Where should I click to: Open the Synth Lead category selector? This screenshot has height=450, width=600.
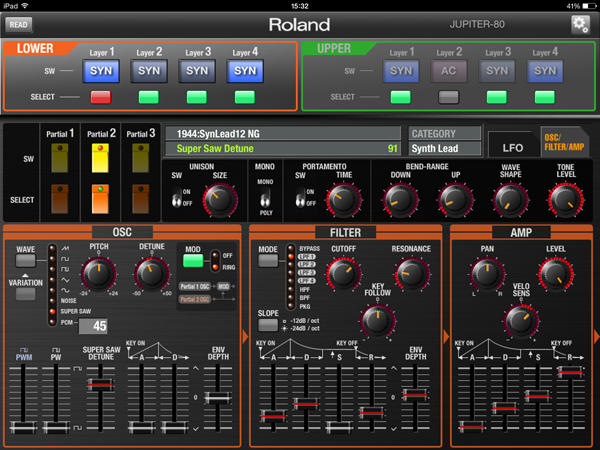point(445,148)
